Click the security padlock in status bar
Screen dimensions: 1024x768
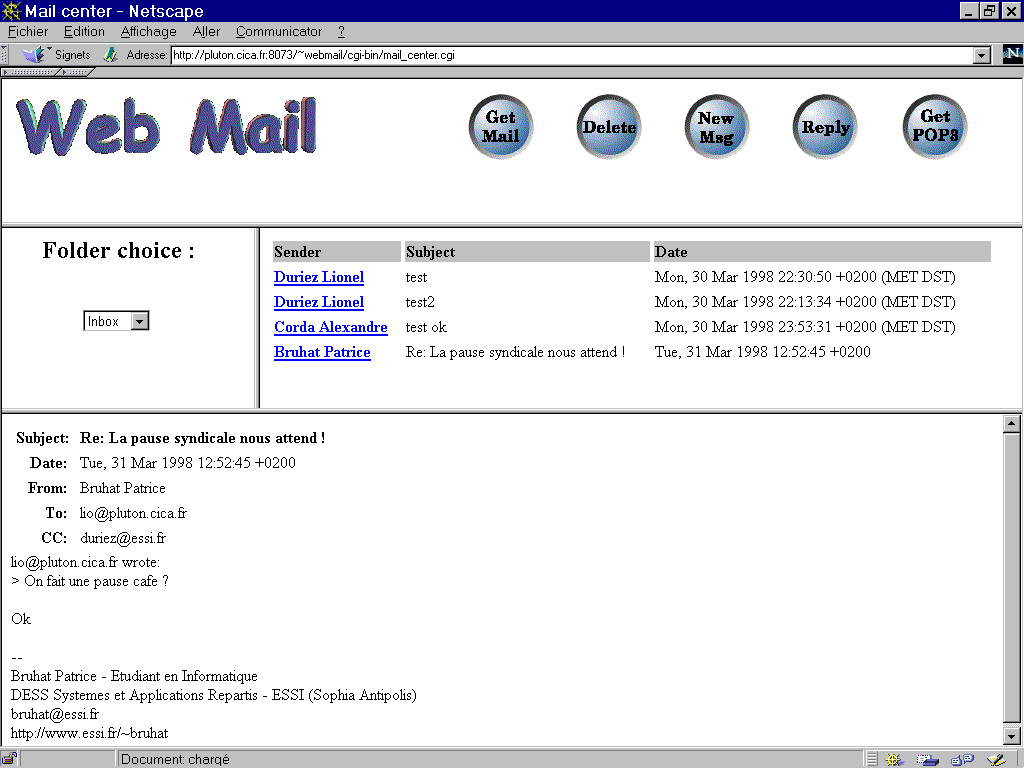tap(9, 759)
